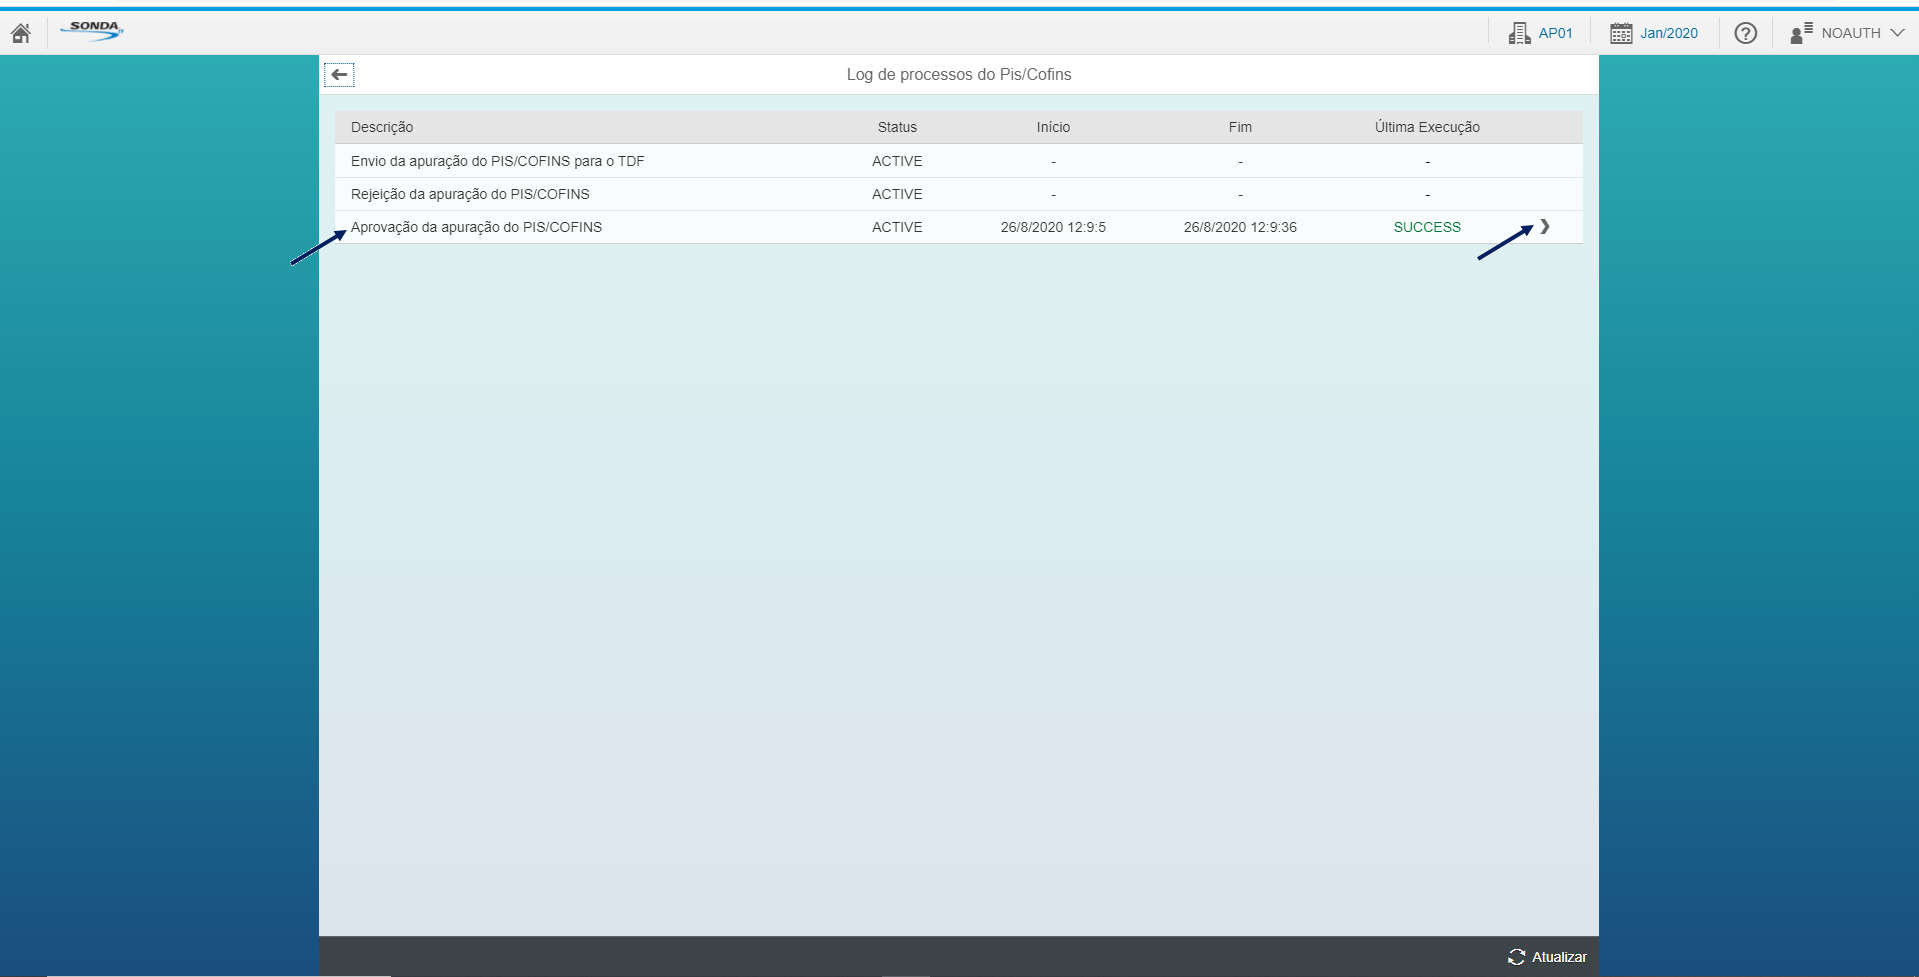1919x977 pixels.
Task: Select the AP01 company link
Action: pyautogui.click(x=1555, y=33)
